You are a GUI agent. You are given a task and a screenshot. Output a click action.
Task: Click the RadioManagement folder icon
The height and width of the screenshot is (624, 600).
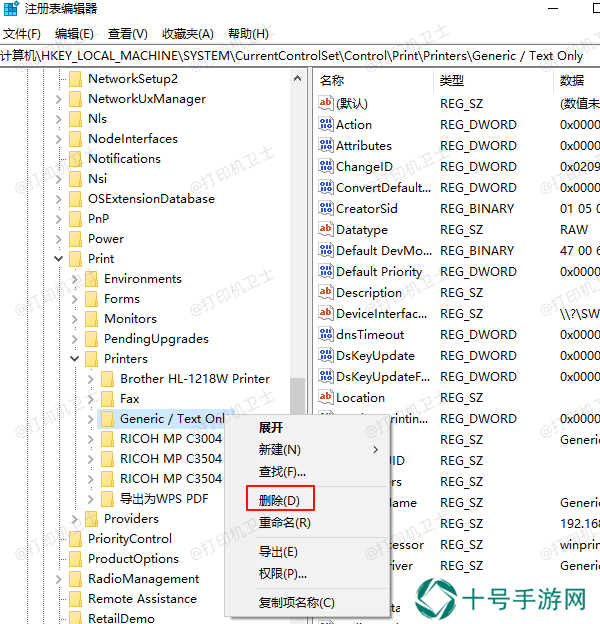75,578
